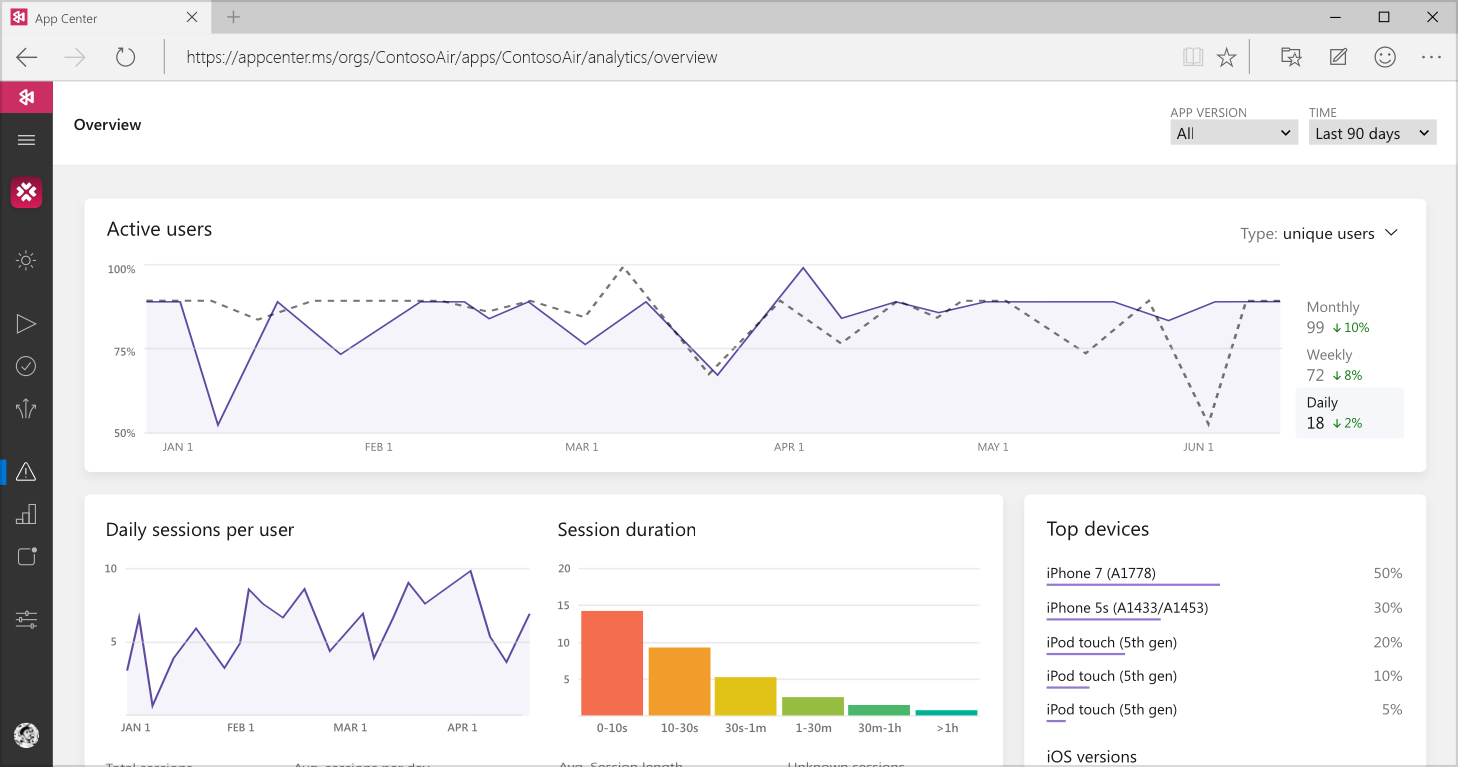Open the sun-shaped Getting Started icon
The height and width of the screenshot is (767, 1458).
click(26, 261)
